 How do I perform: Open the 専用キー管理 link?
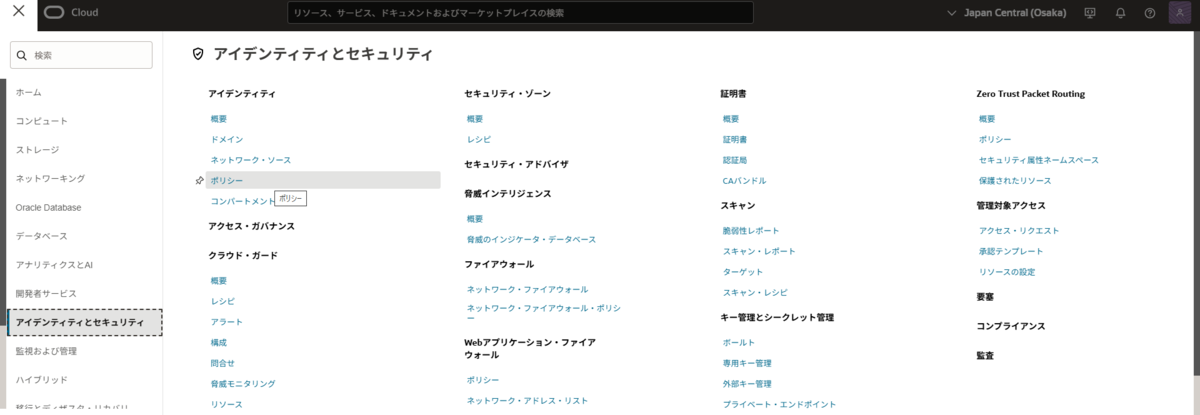click(x=747, y=363)
